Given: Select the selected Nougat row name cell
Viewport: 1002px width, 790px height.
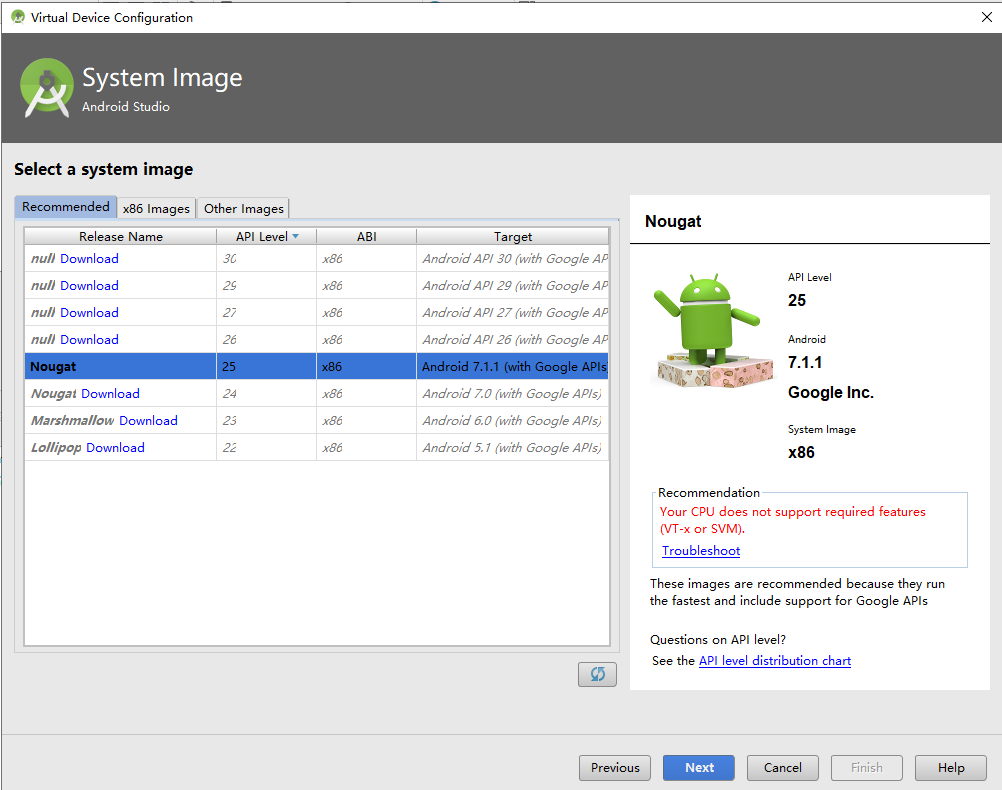Looking at the screenshot, I should coord(121,367).
